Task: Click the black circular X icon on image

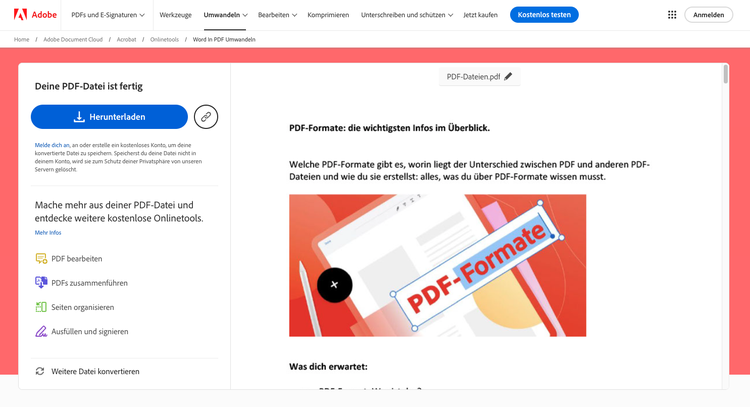Action: [334, 285]
